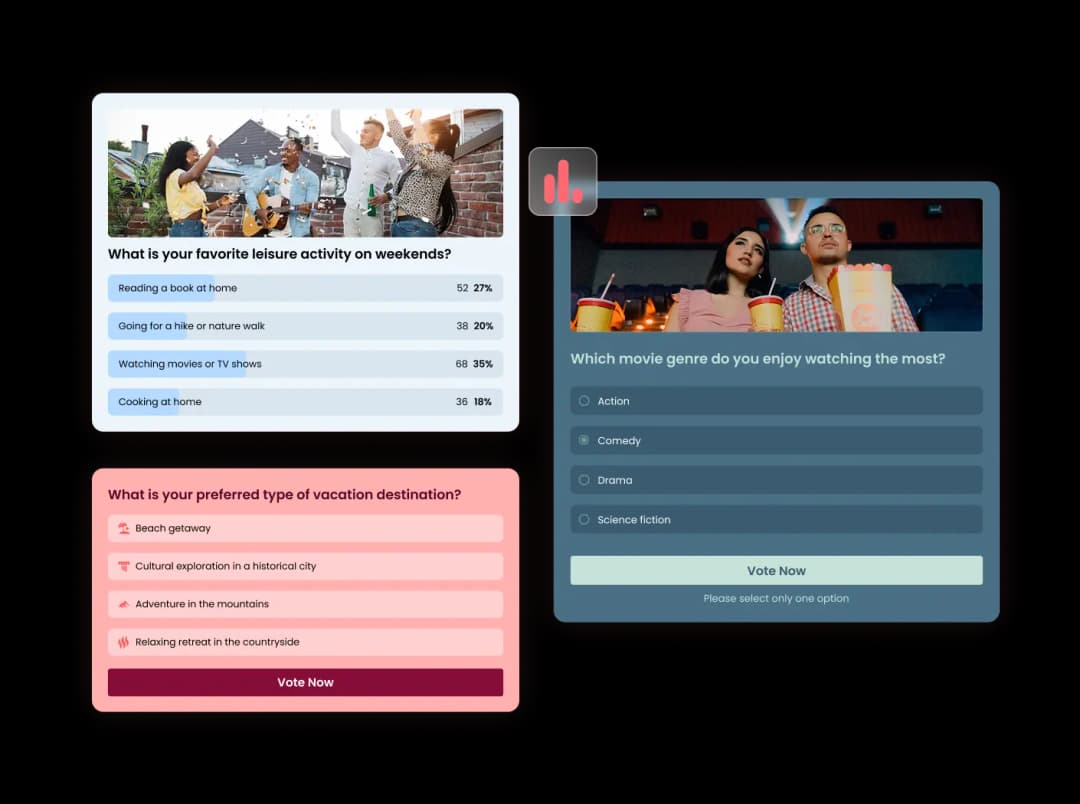
Task: Choose the Beach getaway option
Action: click(305, 528)
